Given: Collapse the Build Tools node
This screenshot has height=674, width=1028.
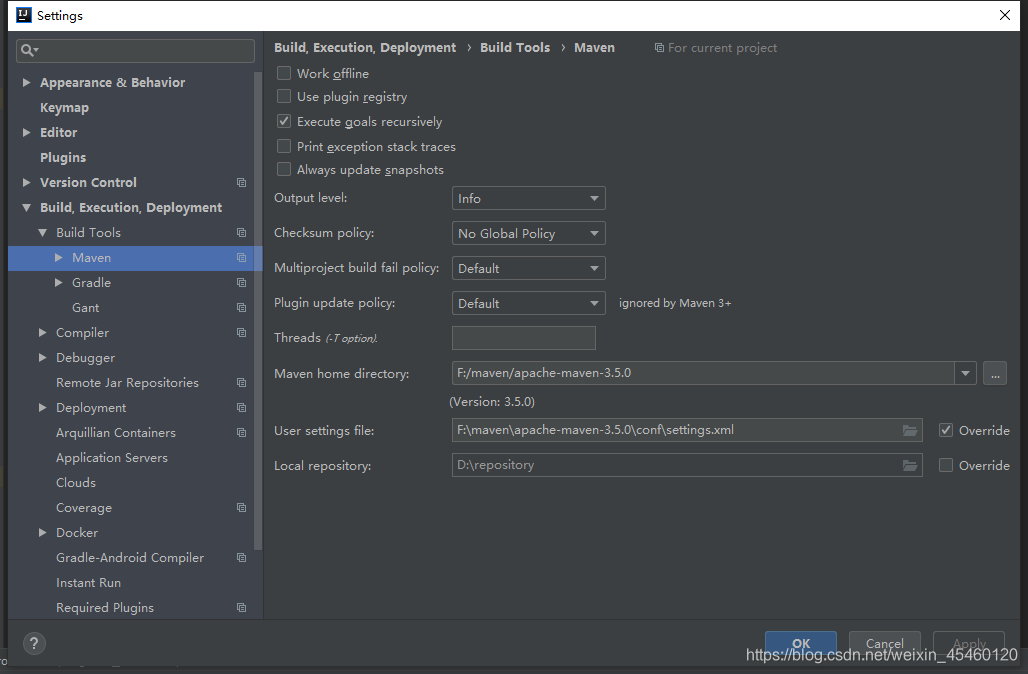Looking at the screenshot, I should pos(43,233).
